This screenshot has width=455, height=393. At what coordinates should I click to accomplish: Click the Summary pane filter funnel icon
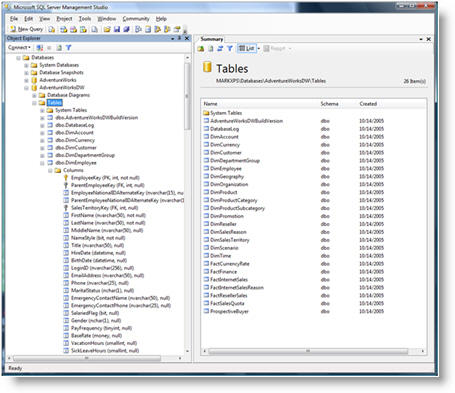230,49
